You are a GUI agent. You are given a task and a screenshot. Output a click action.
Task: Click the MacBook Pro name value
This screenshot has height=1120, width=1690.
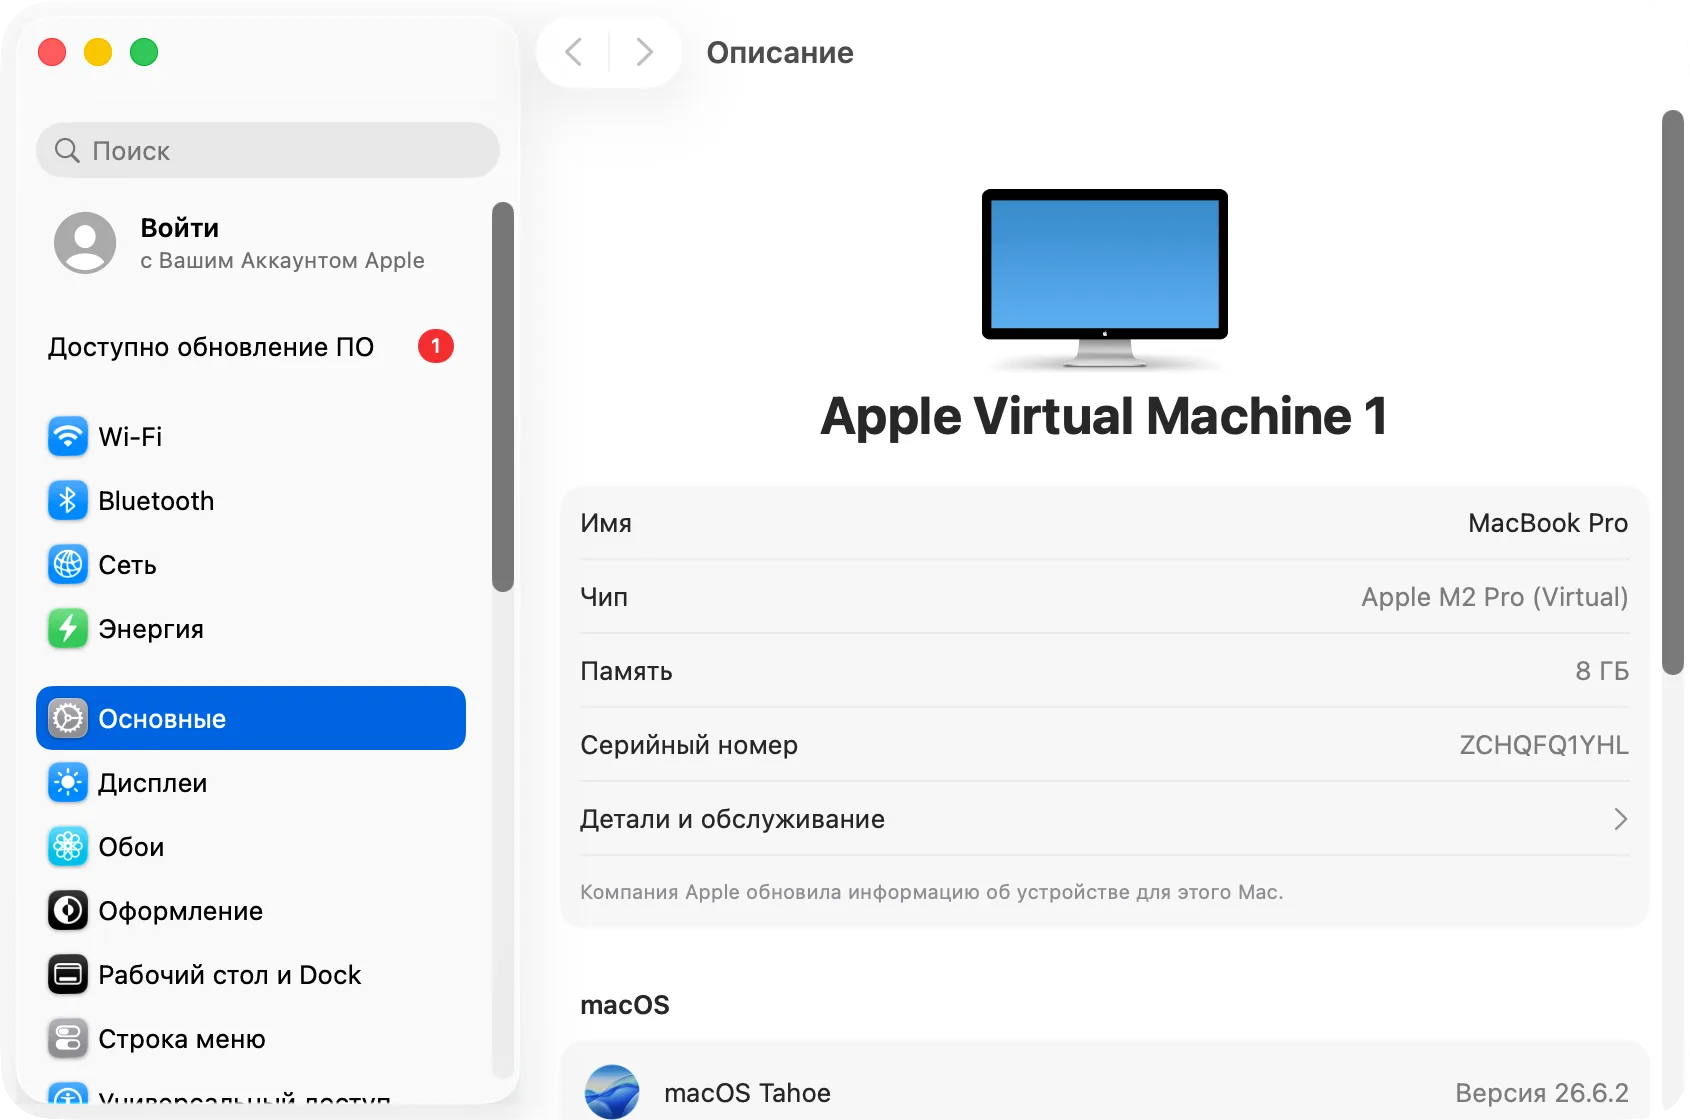tap(1548, 523)
